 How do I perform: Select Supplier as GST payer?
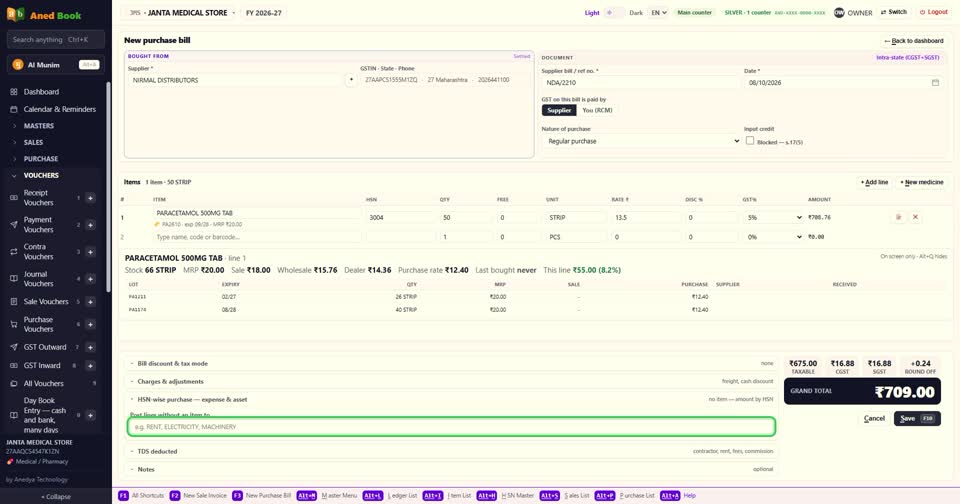pos(558,110)
